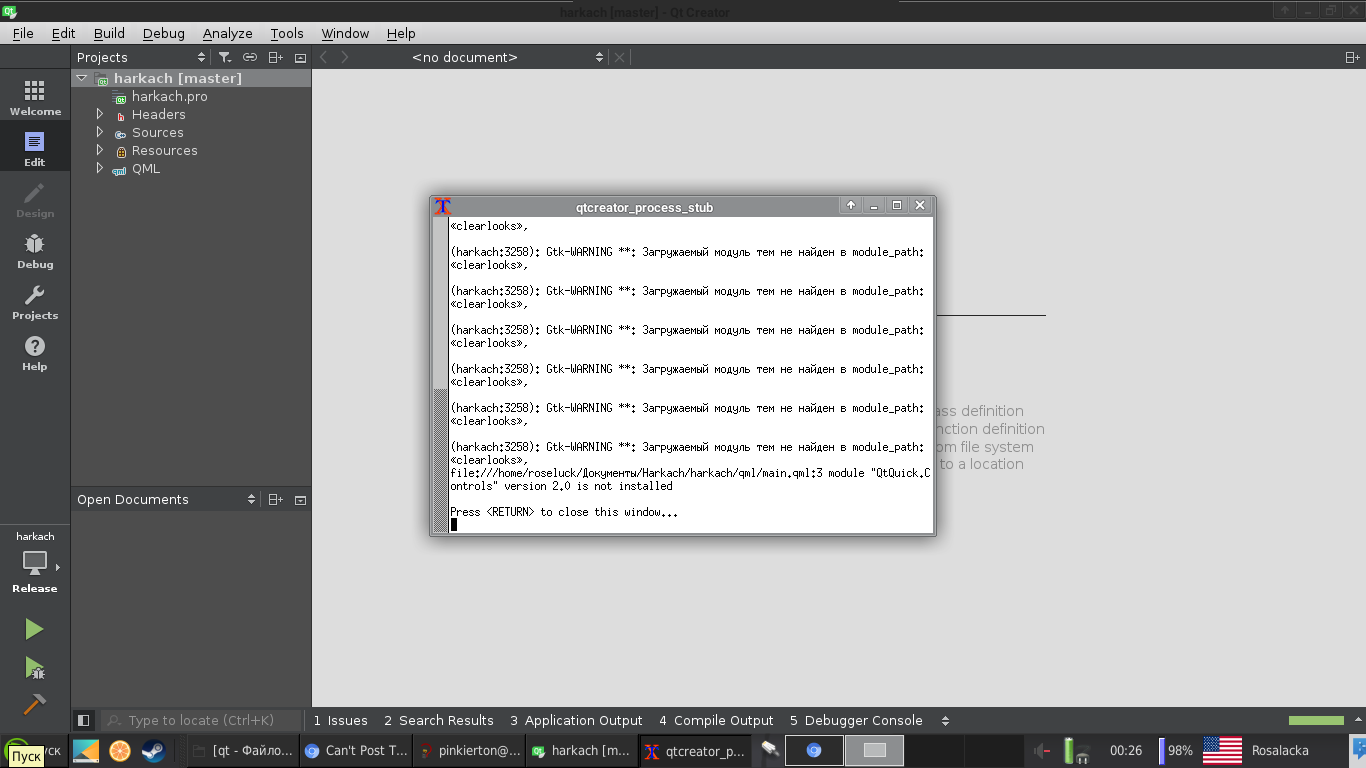Open Help mode
Viewport: 1366px width, 768px height.
point(35,353)
